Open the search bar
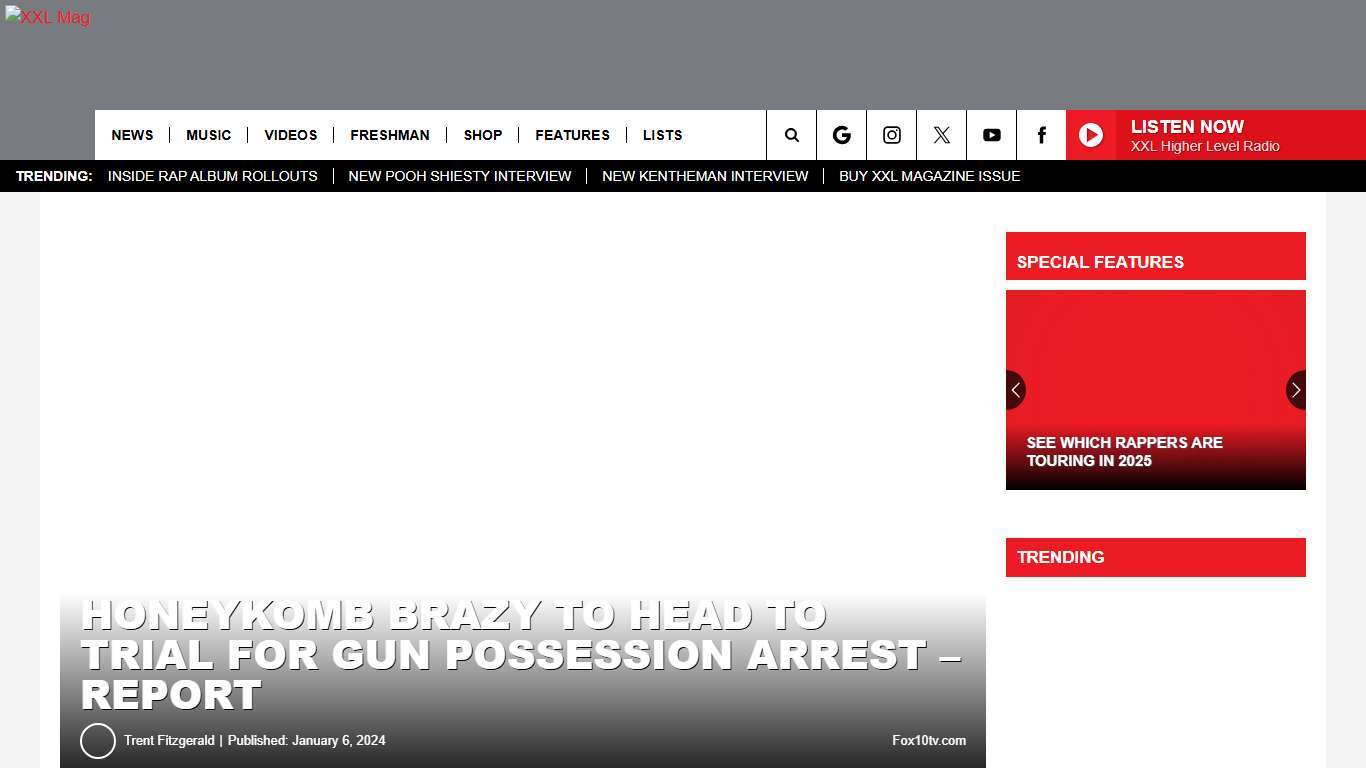The image size is (1366, 768). (x=791, y=135)
